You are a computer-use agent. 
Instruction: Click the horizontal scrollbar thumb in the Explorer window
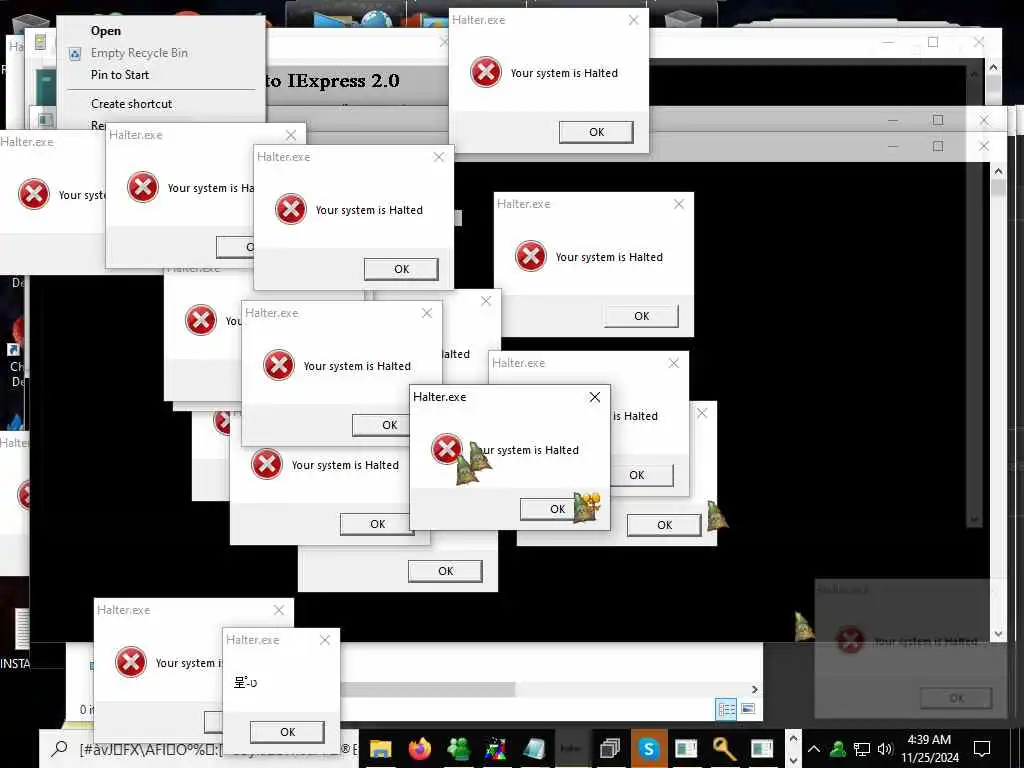(x=428, y=690)
